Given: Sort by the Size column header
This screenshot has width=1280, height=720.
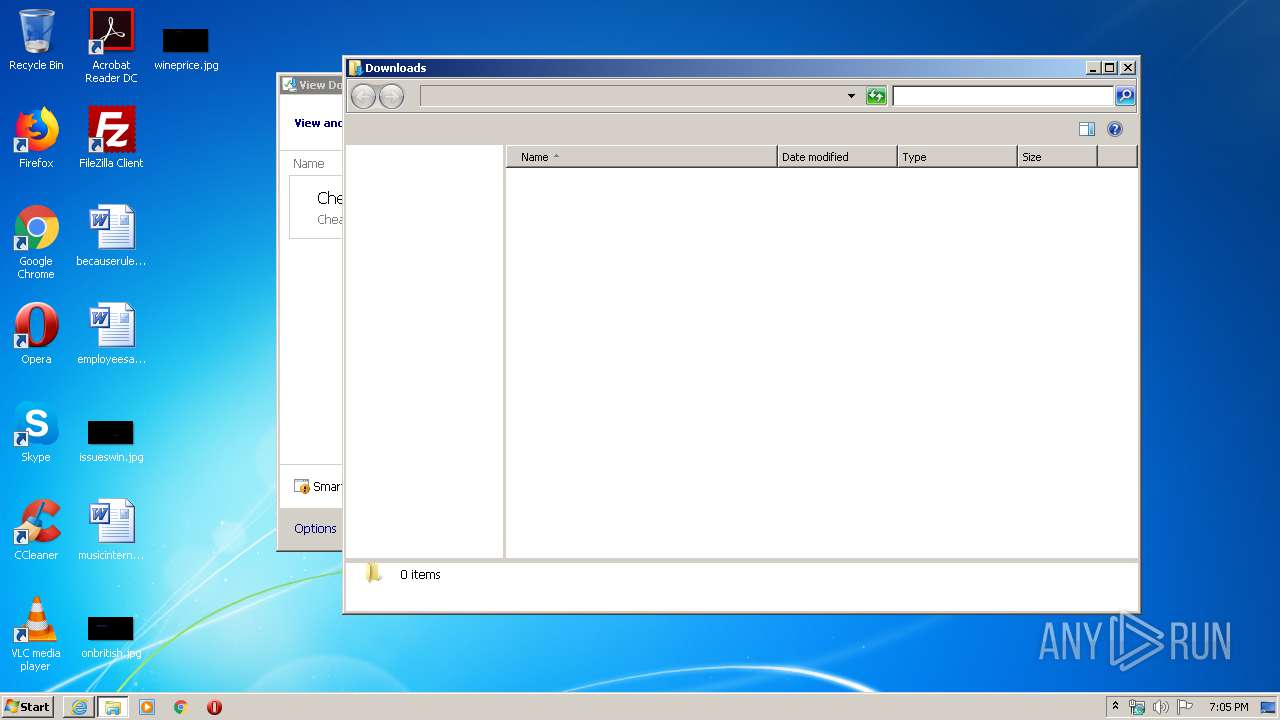Looking at the screenshot, I should point(1057,157).
